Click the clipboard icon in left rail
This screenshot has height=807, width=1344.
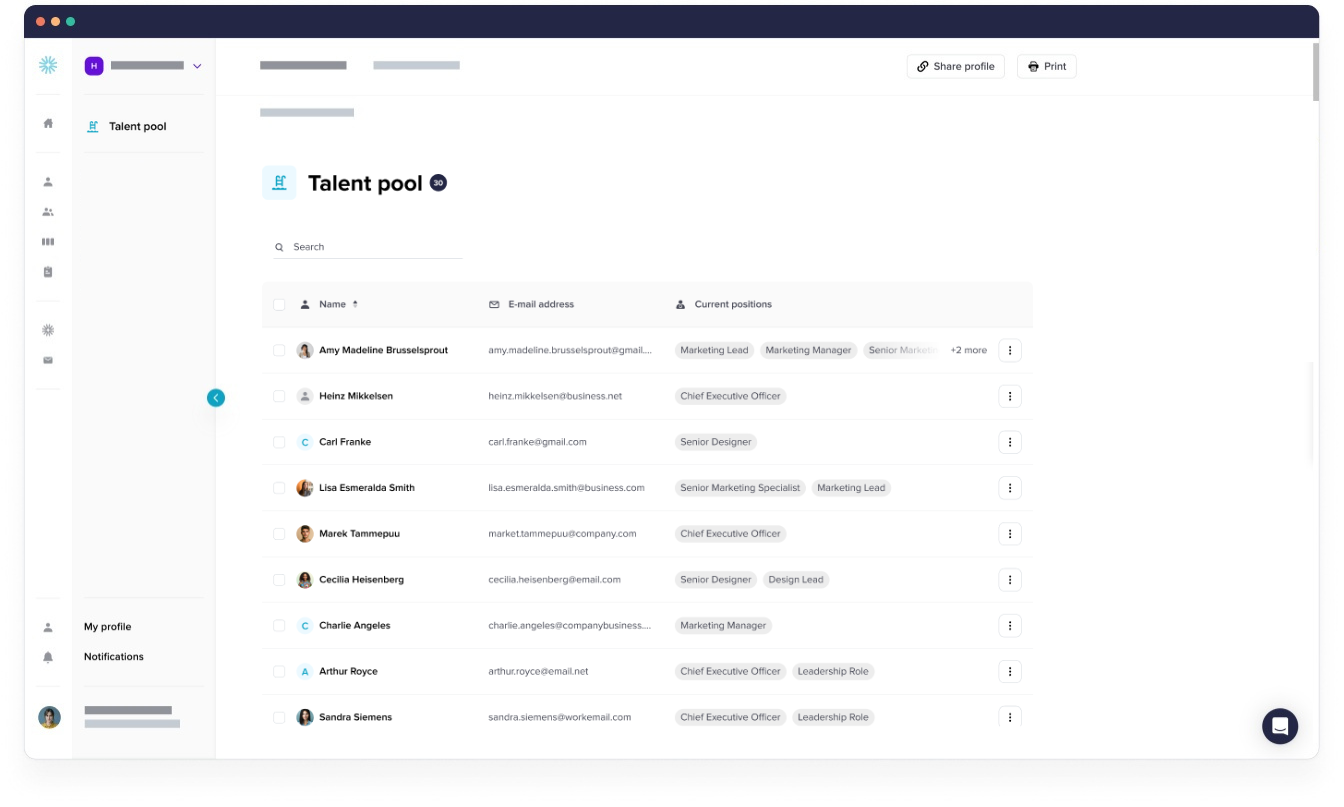coord(48,272)
